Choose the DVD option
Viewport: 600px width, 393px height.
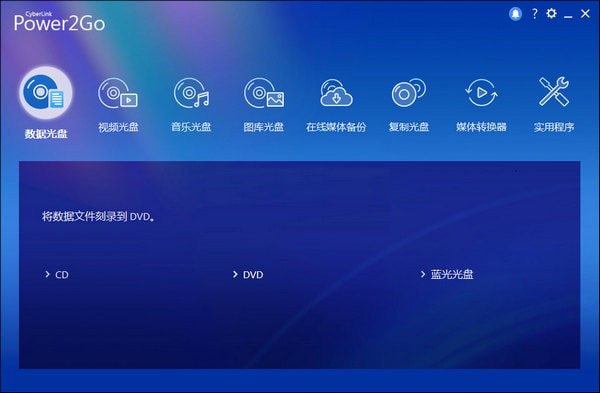248,275
